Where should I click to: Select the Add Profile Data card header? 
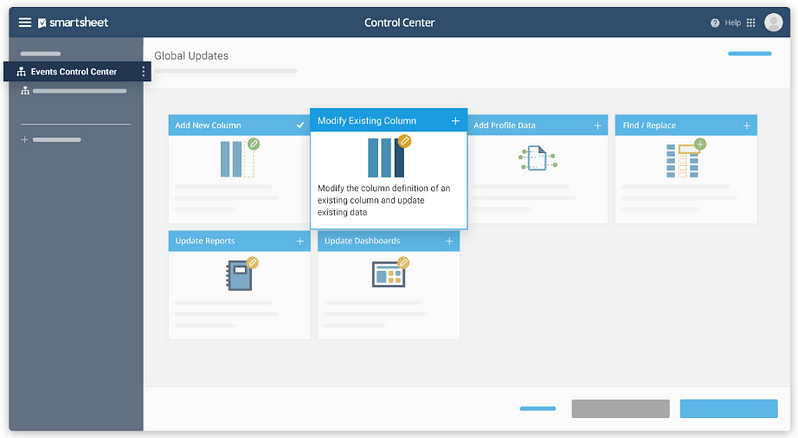pyautogui.click(x=538, y=125)
